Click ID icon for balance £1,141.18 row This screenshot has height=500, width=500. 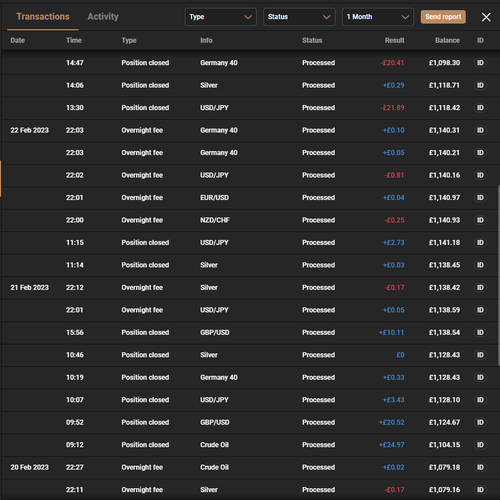480,243
